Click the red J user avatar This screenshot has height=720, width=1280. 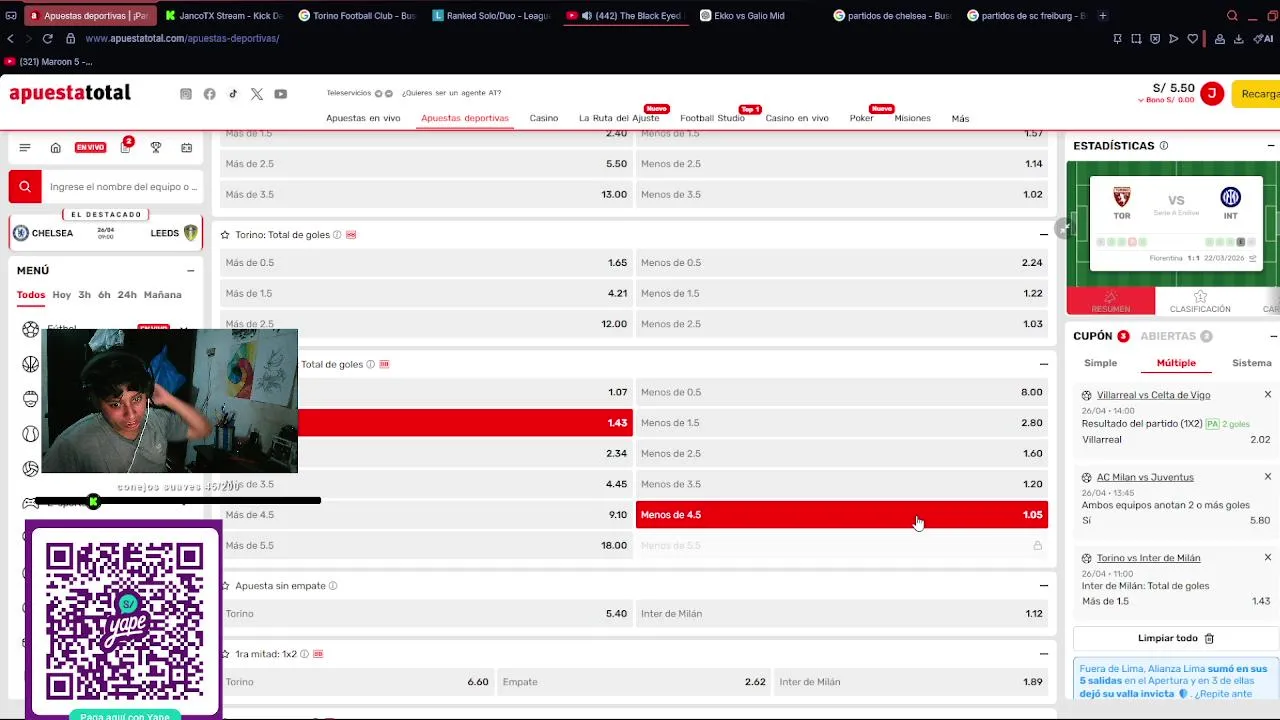click(1211, 94)
